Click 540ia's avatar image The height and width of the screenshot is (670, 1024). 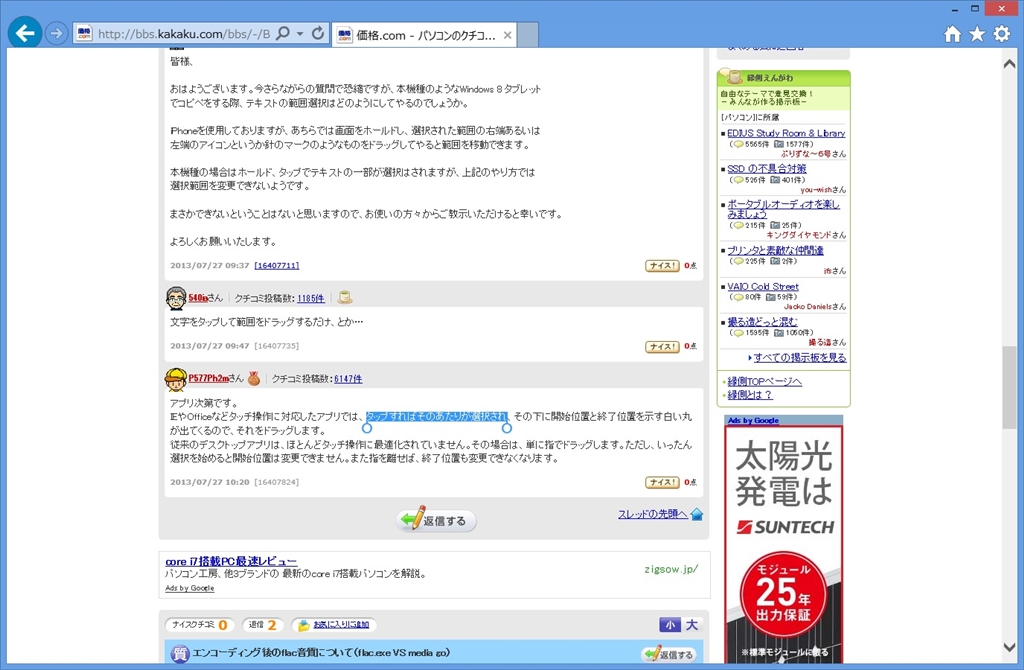pos(176,298)
